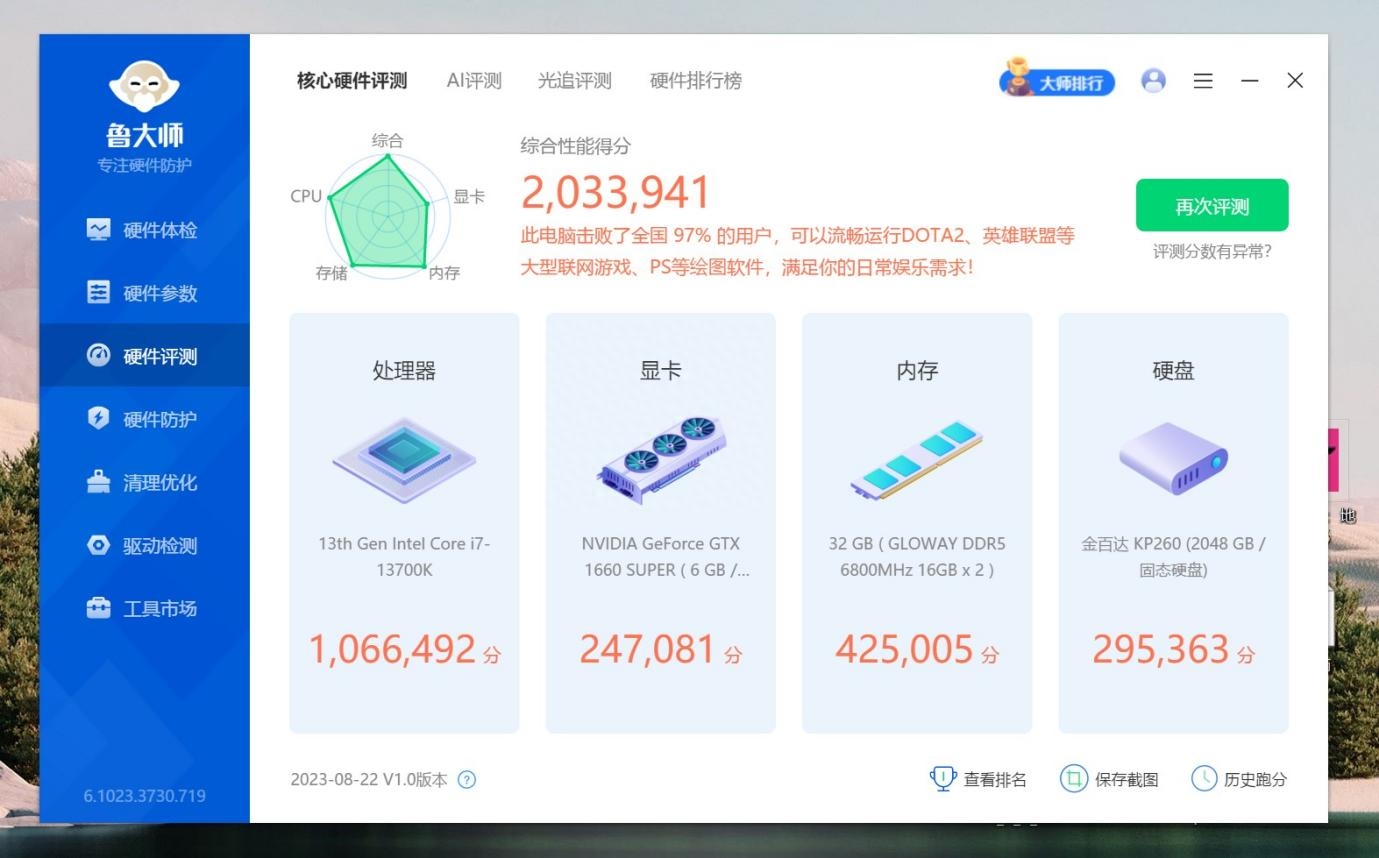This screenshot has width=1379, height=858.
Task: Click the user account avatar icon
Action: 1153,81
